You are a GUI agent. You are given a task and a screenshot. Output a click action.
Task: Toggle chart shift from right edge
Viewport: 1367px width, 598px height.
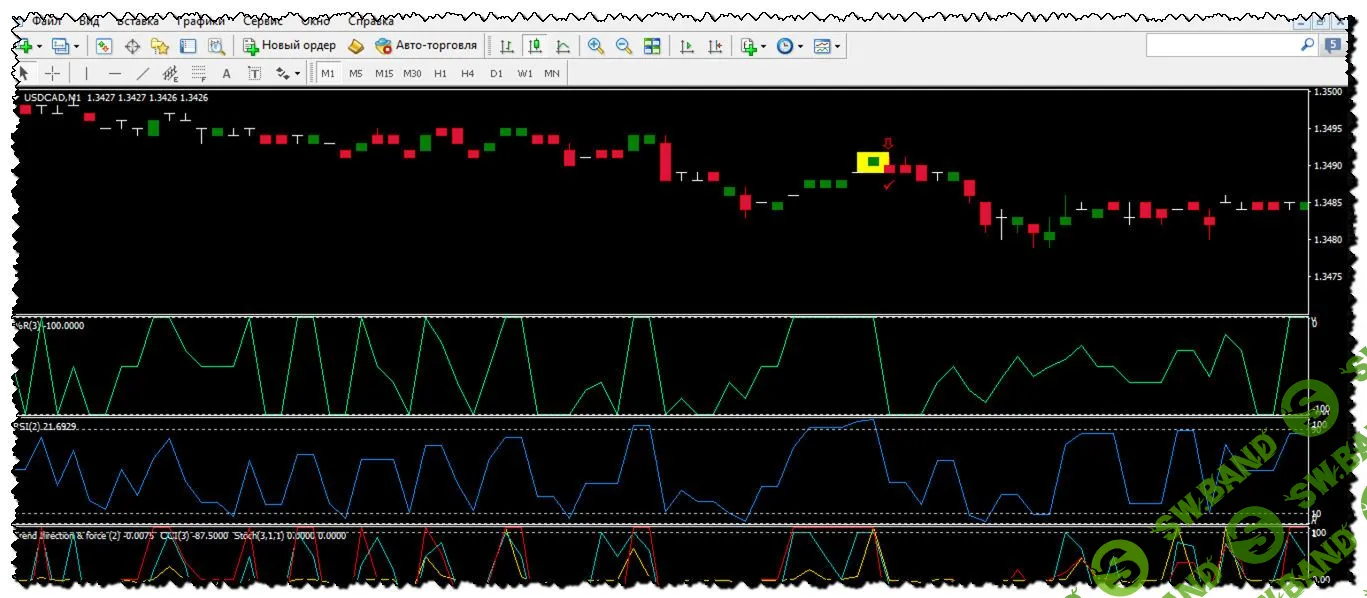[x=715, y=45]
